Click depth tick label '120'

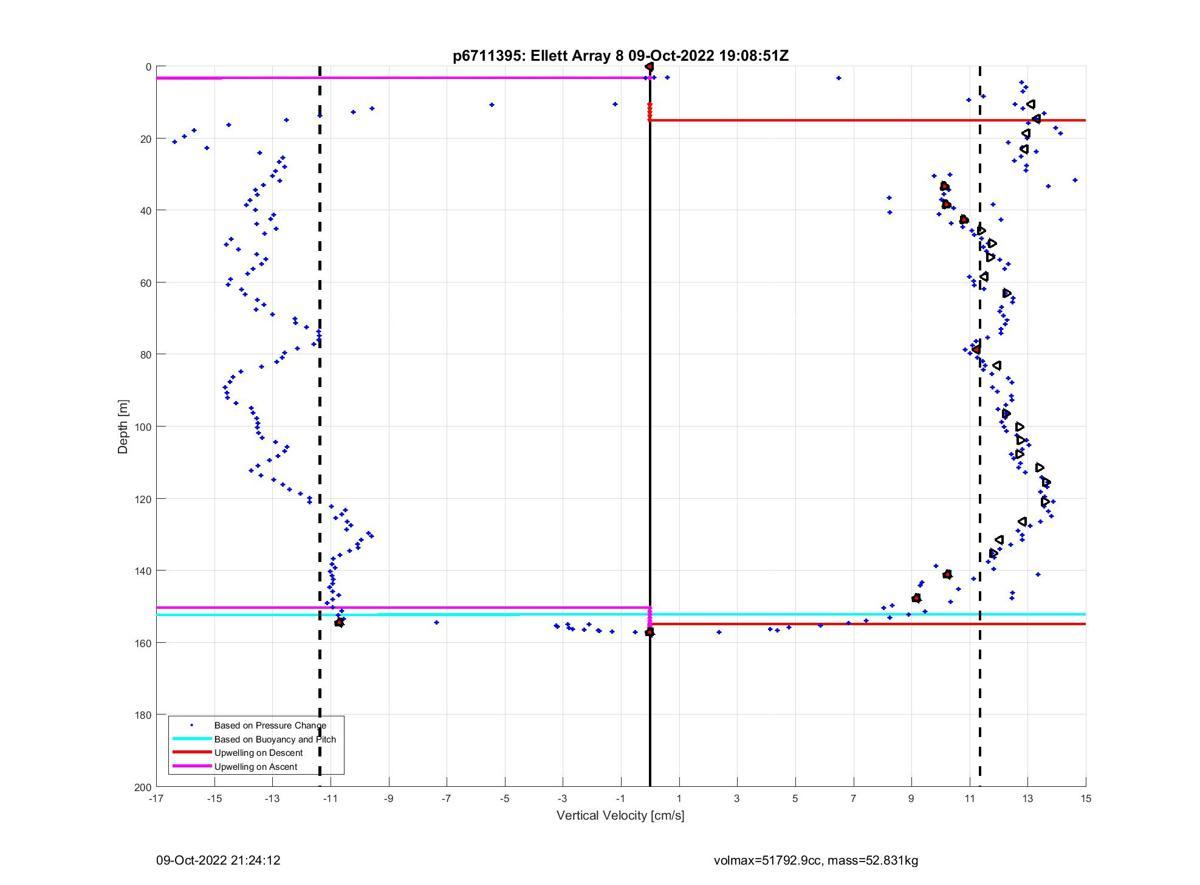[x=142, y=499]
